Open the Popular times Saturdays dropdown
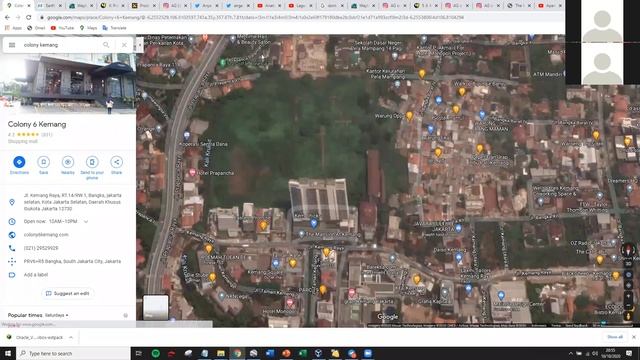640x360 pixels. click(x=56, y=316)
